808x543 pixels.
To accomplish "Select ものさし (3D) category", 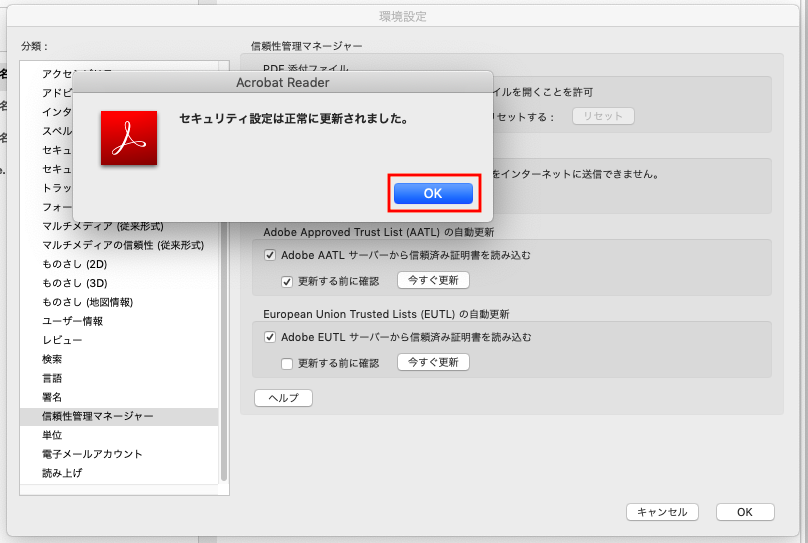I will coord(119,283).
